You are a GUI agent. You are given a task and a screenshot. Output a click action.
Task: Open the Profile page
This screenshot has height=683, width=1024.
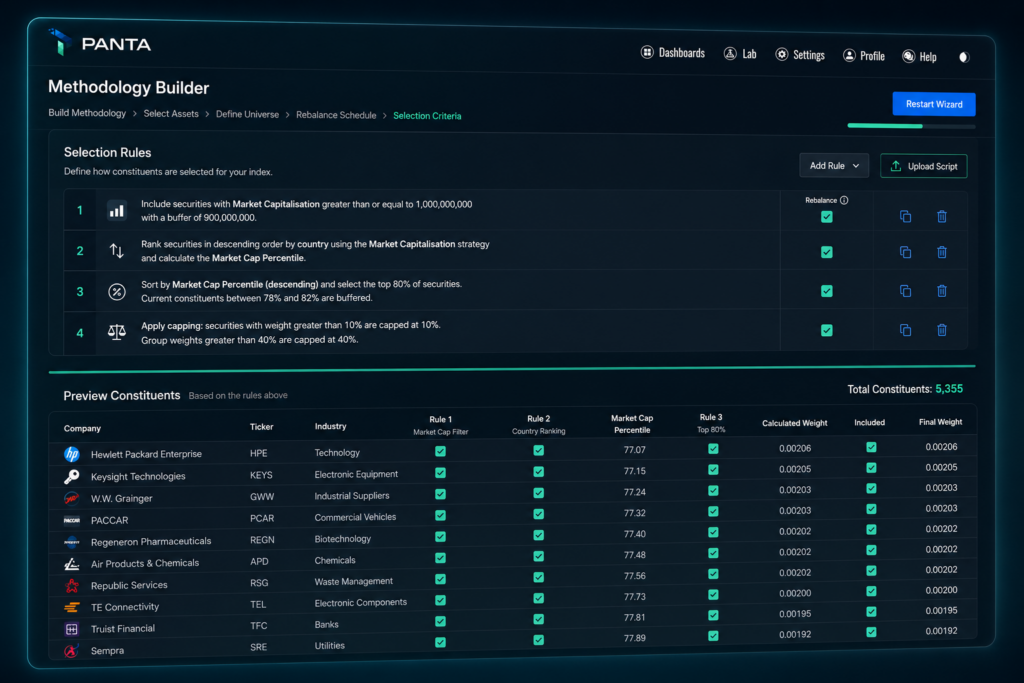pos(863,56)
